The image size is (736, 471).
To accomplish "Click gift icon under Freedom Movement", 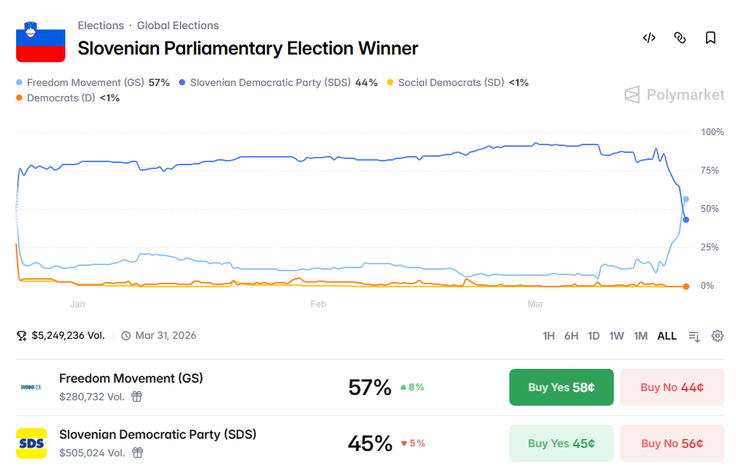I will pos(137,396).
